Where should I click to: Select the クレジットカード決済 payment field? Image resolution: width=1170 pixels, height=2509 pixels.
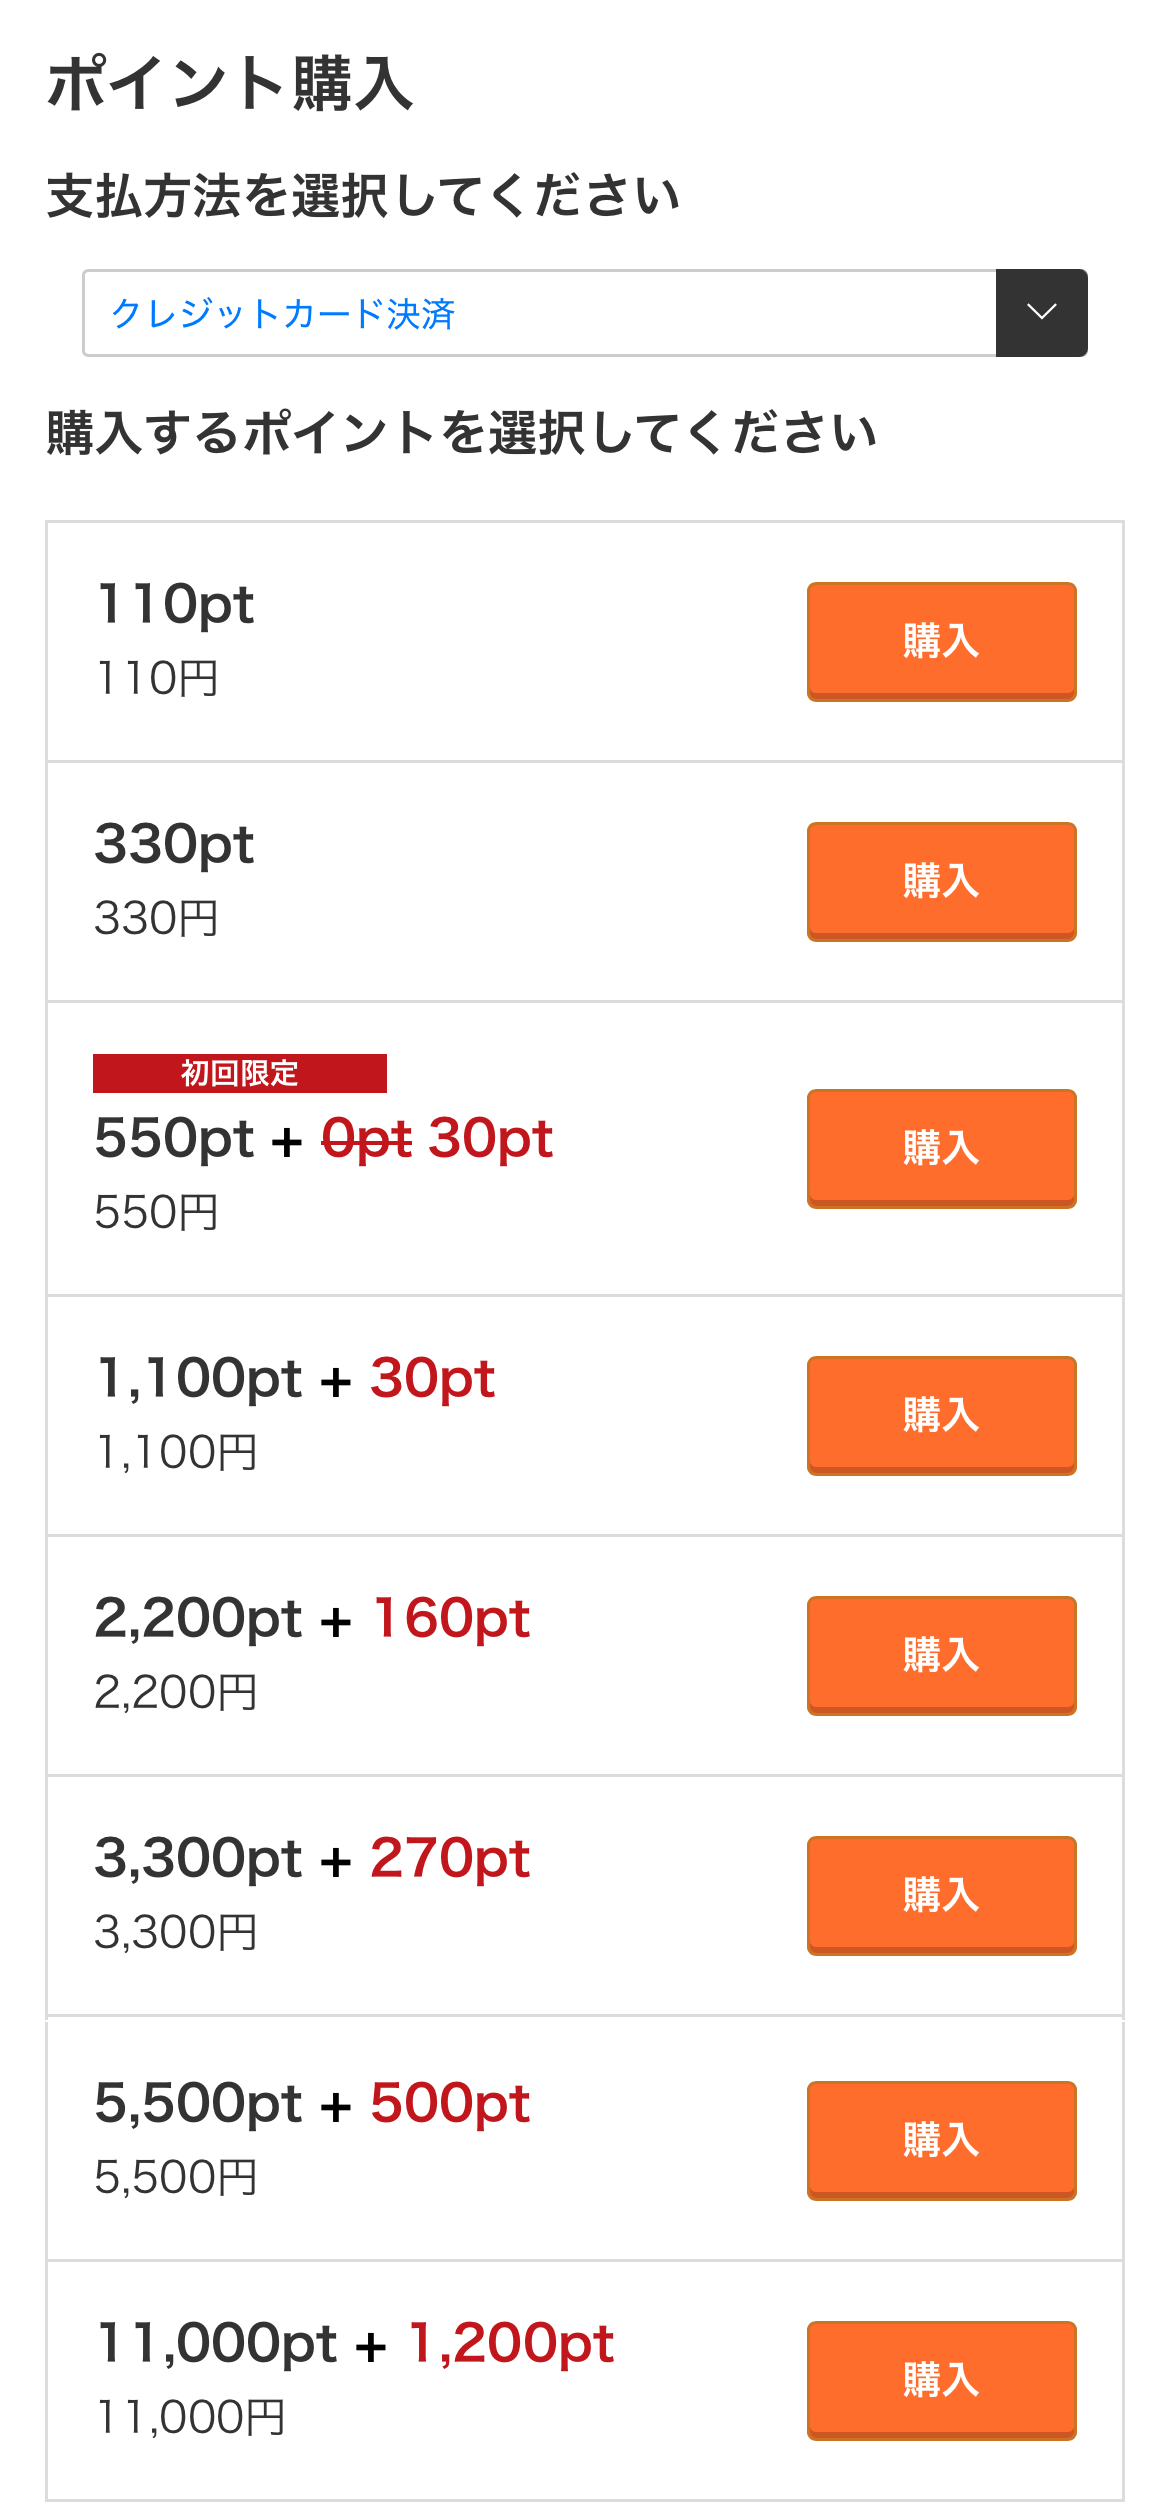pyautogui.click(x=540, y=313)
